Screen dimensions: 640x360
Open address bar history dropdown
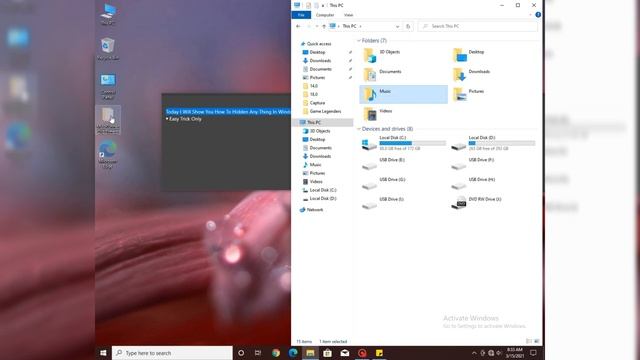(398, 26)
